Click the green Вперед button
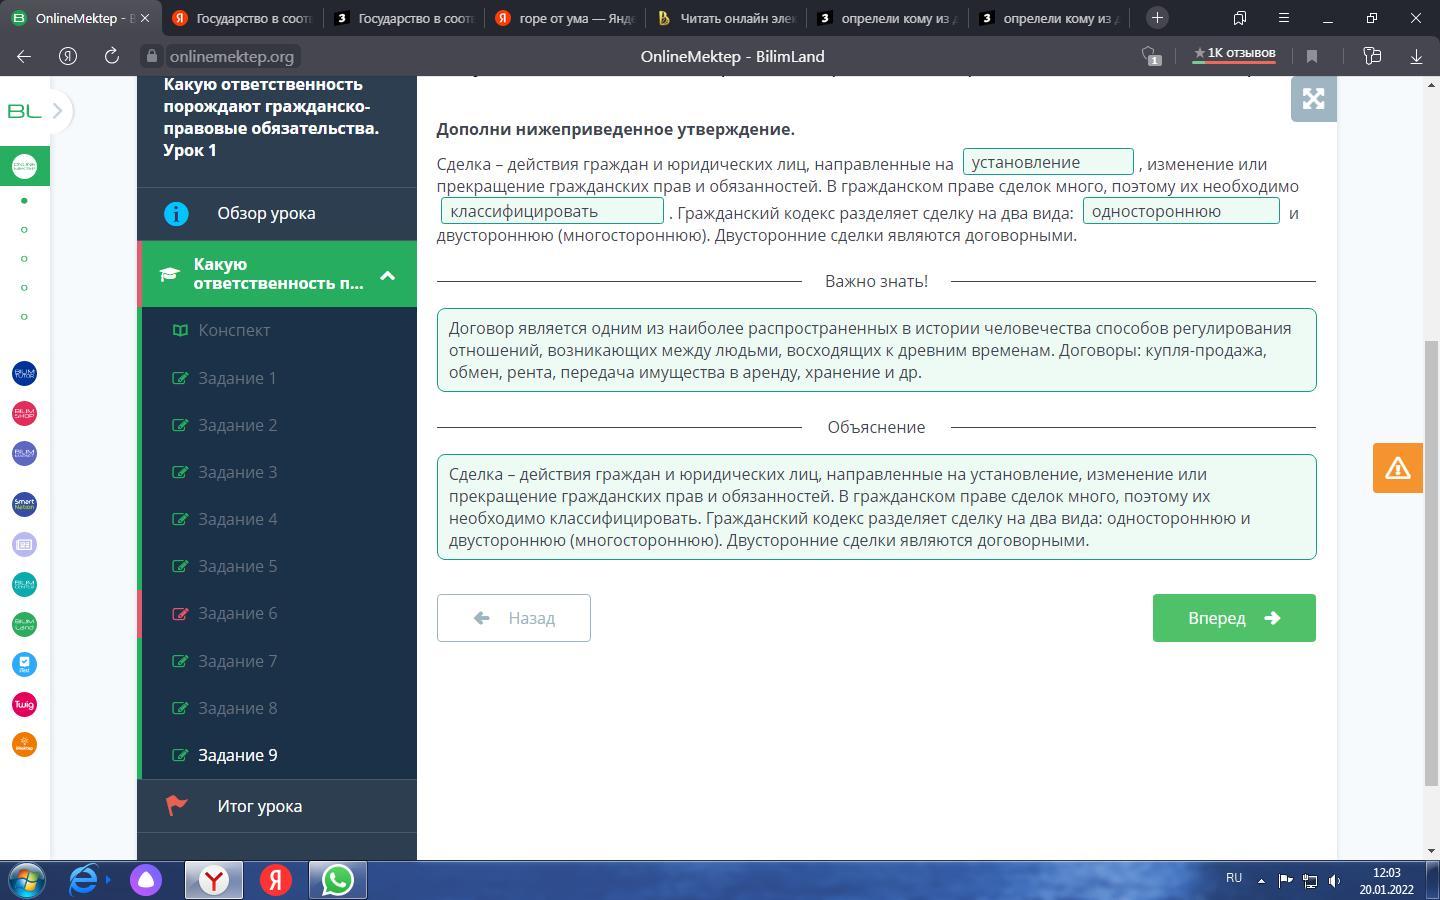This screenshot has width=1440, height=900. click(1233, 618)
